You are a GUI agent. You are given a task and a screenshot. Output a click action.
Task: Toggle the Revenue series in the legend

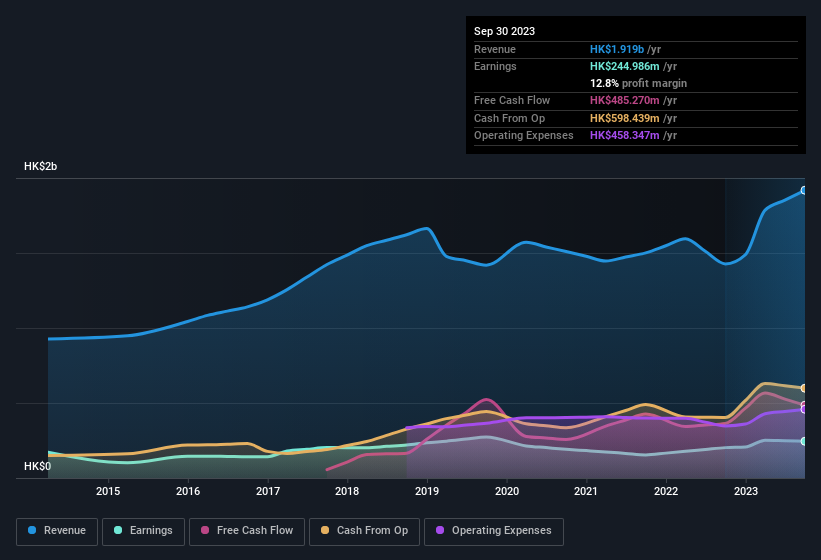(57, 530)
